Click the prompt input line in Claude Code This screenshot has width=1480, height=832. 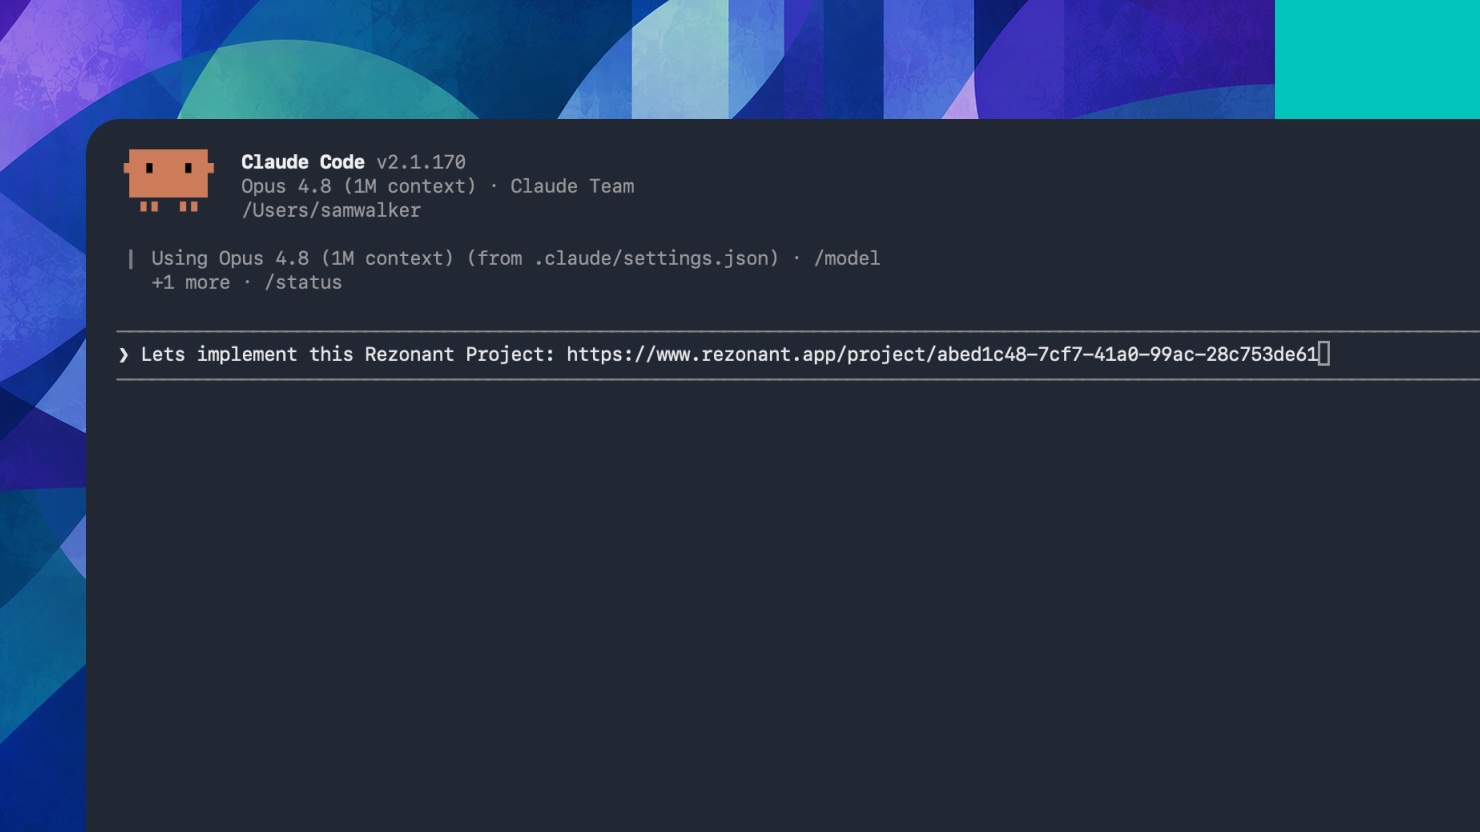tap(798, 355)
